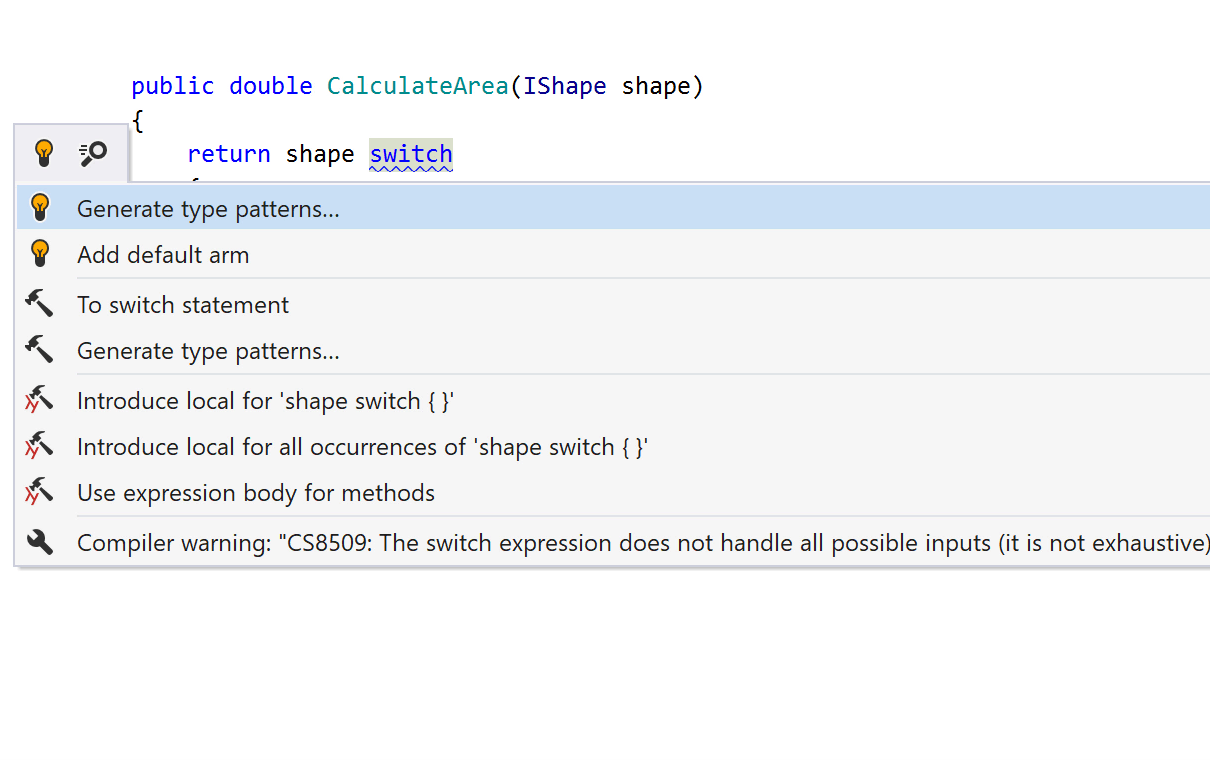Click the hammer icon beside second Generate type patterns

click(x=40, y=350)
